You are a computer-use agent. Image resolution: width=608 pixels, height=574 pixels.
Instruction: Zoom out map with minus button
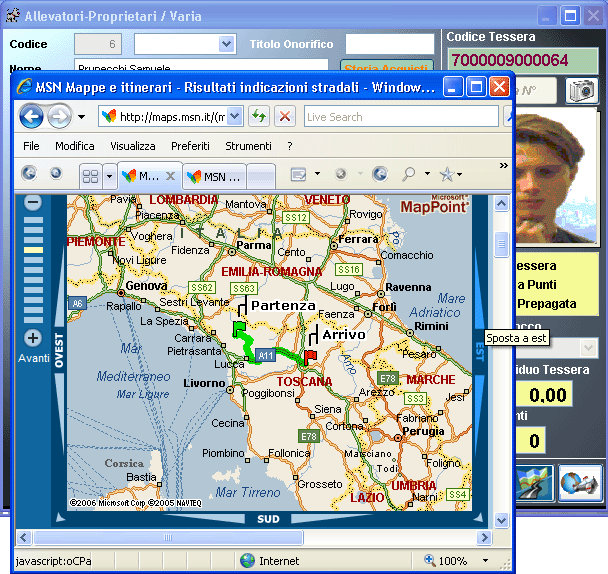(x=33, y=202)
